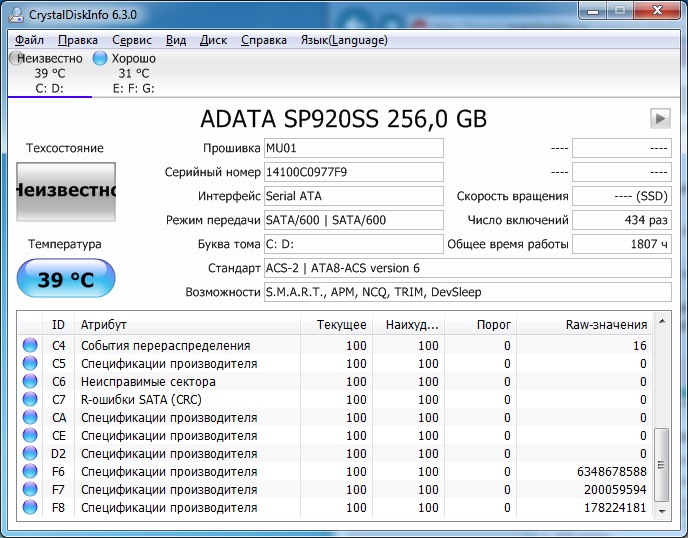Screen dimensions: 688x538
Task: Click the Режим передачи field SATA/600
Action: [354, 220]
